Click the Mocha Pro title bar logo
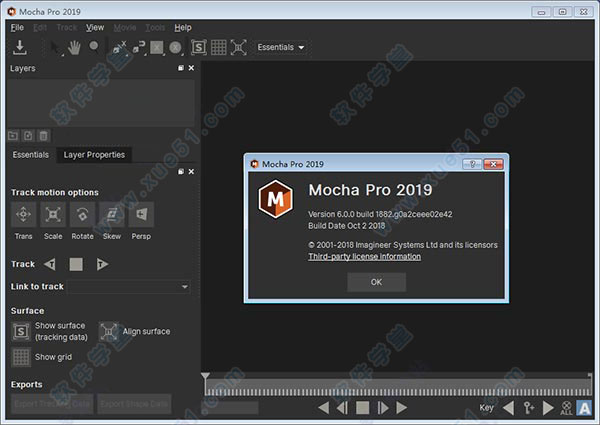Viewport: 600px width, 425px height. click(11, 11)
